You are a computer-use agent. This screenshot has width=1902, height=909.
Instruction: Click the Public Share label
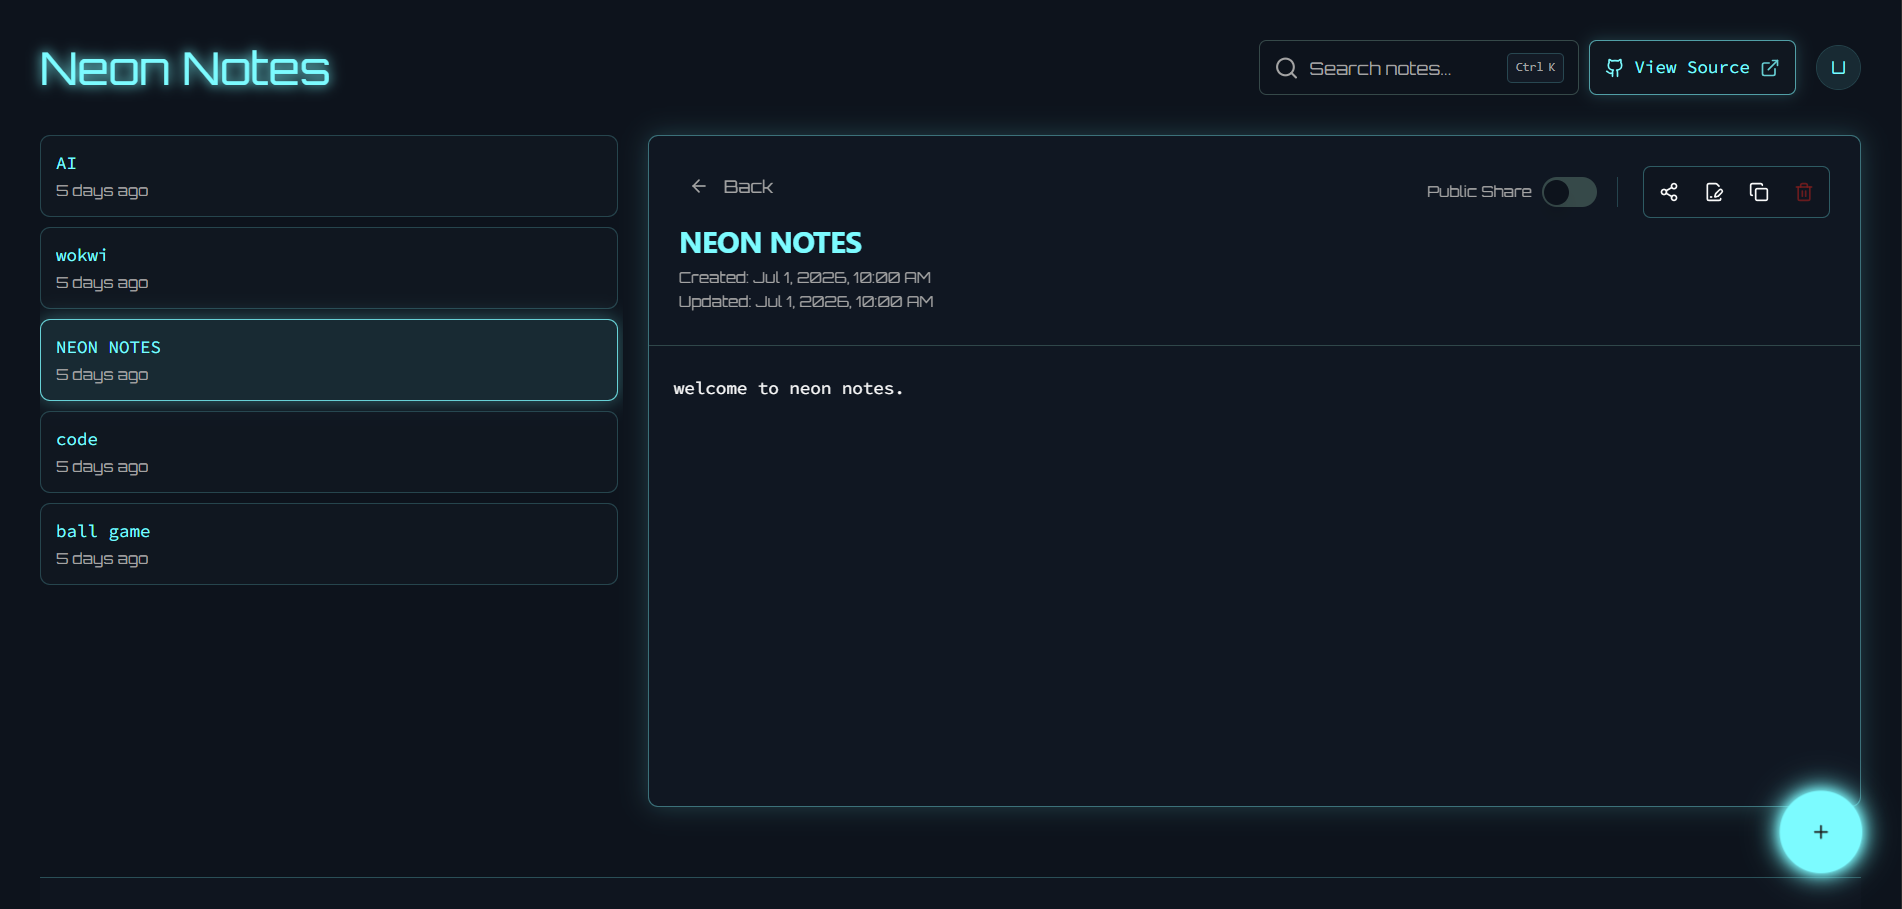[1479, 191]
